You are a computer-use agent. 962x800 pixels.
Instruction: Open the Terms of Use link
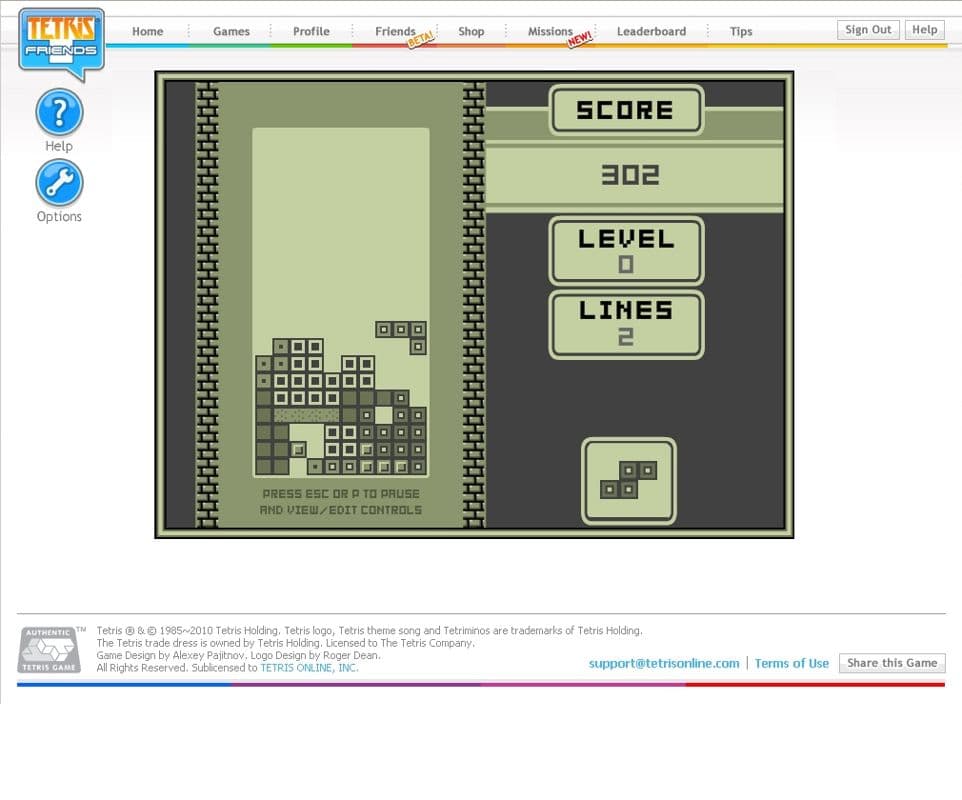(x=791, y=663)
